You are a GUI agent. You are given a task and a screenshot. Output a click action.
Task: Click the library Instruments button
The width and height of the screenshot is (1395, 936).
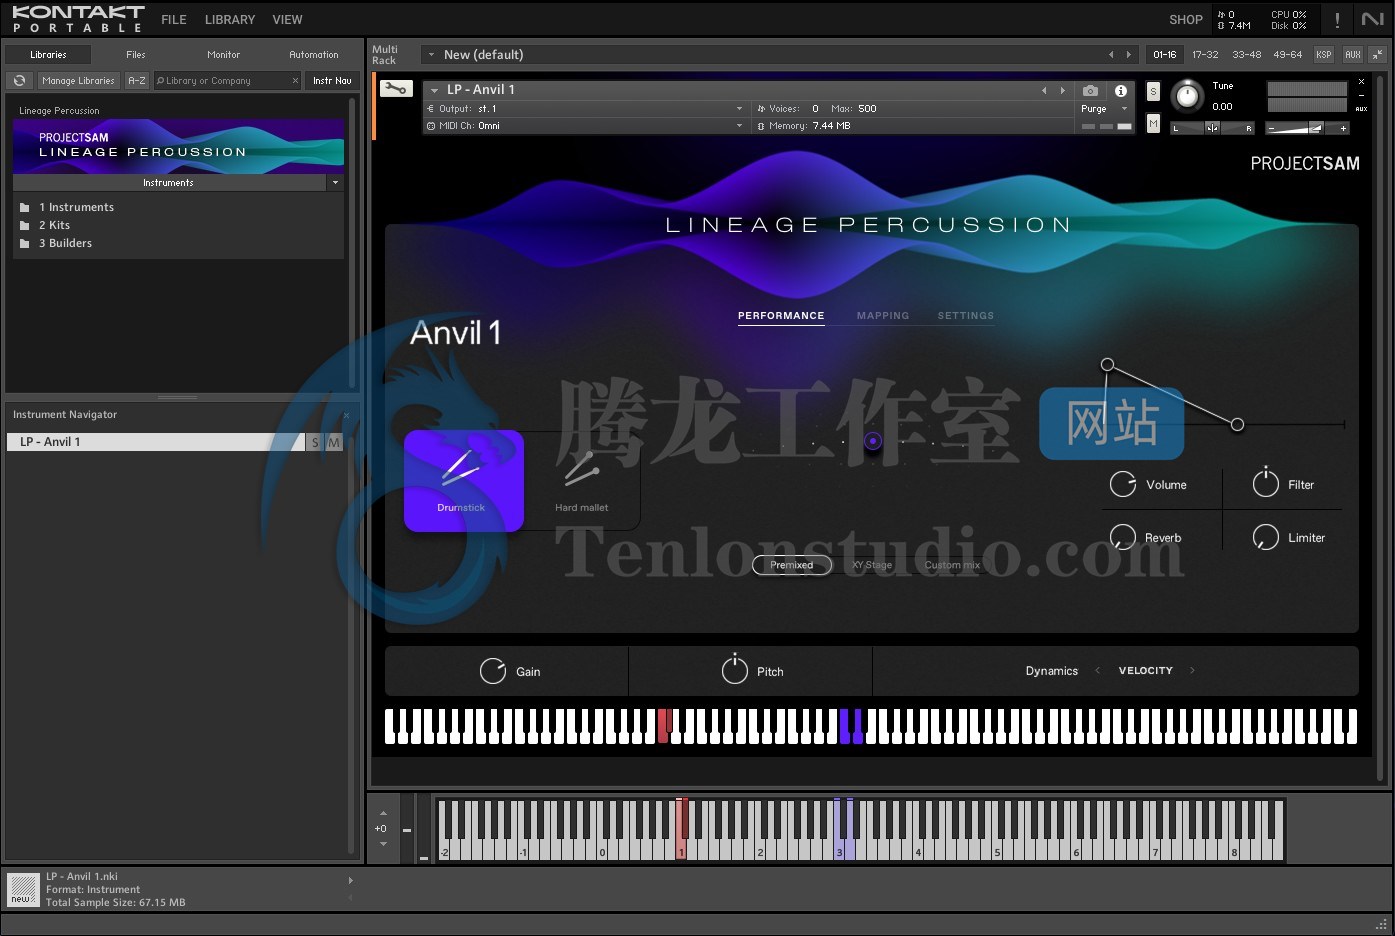pyautogui.click(x=169, y=183)
